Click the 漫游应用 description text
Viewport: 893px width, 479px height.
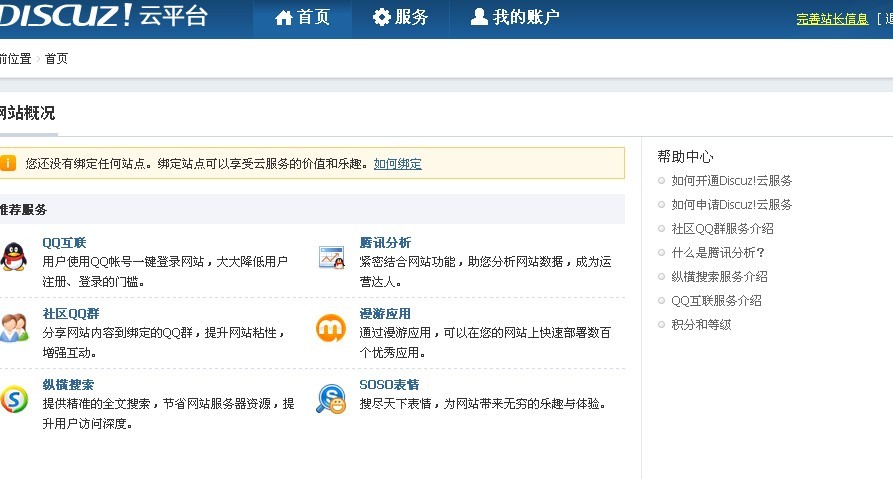pyautogui.click(x=485, y=342)
